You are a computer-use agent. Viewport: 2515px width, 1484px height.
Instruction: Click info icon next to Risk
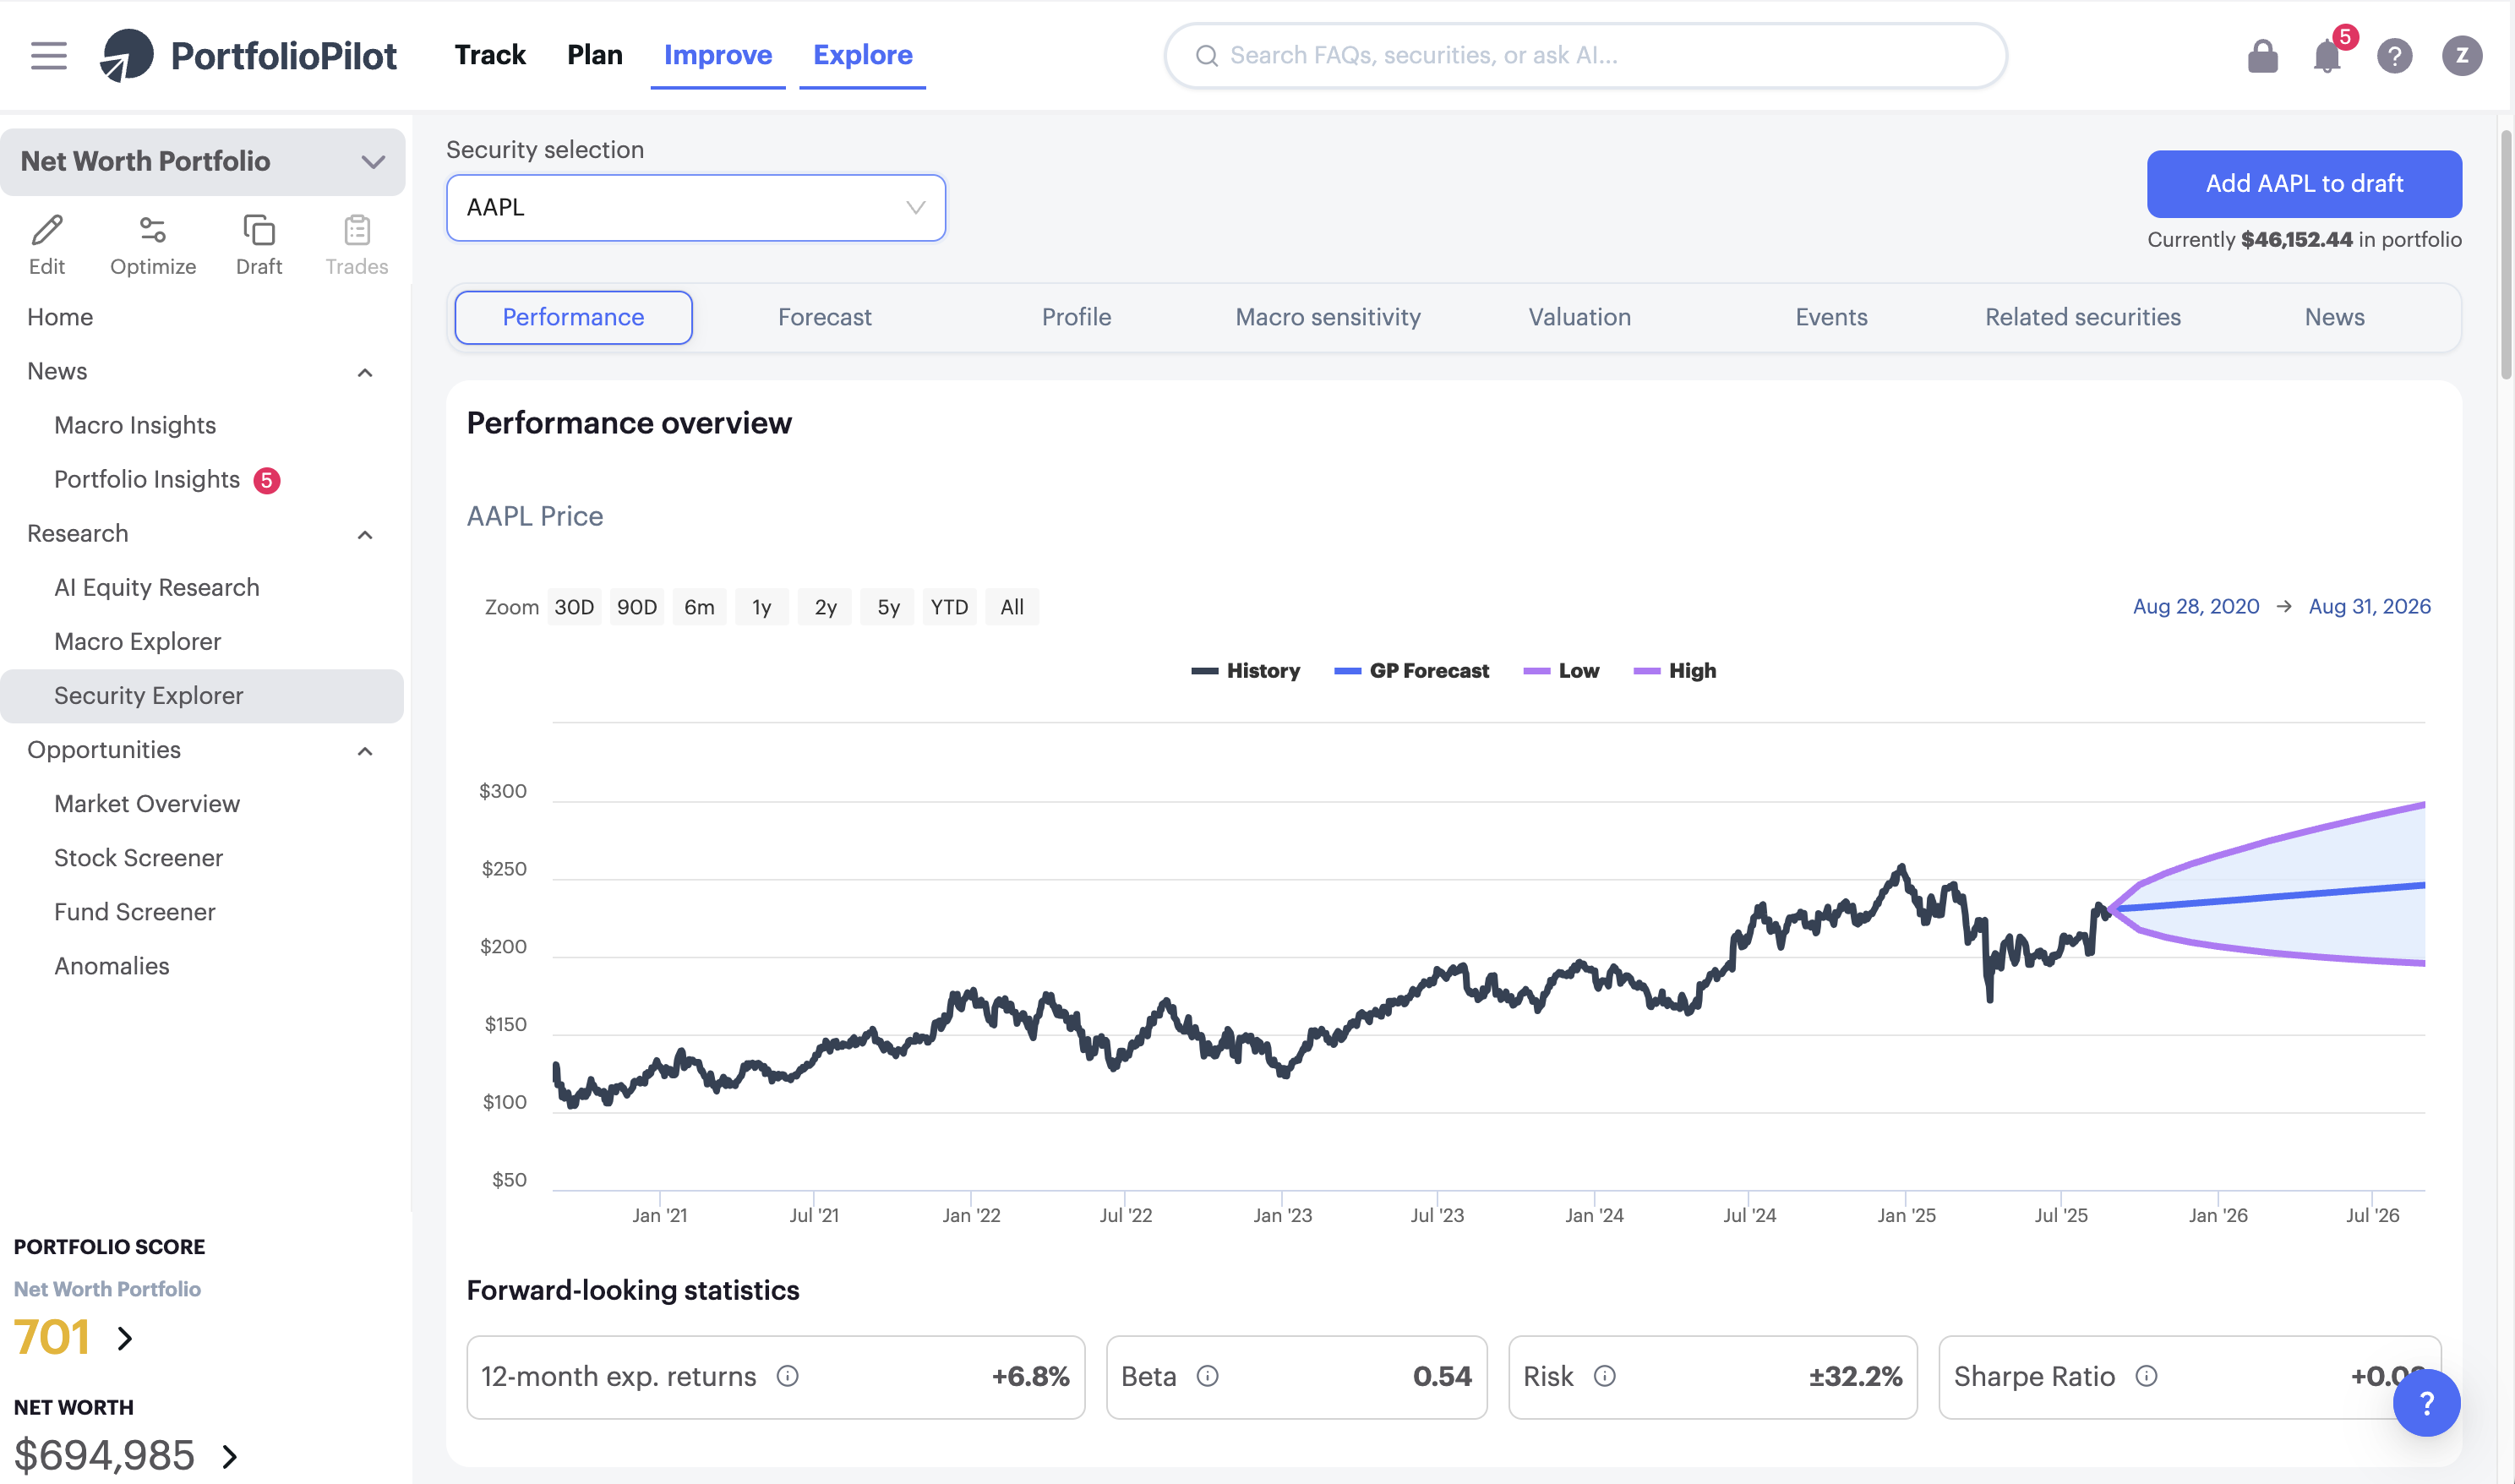click(1605, 1376)
